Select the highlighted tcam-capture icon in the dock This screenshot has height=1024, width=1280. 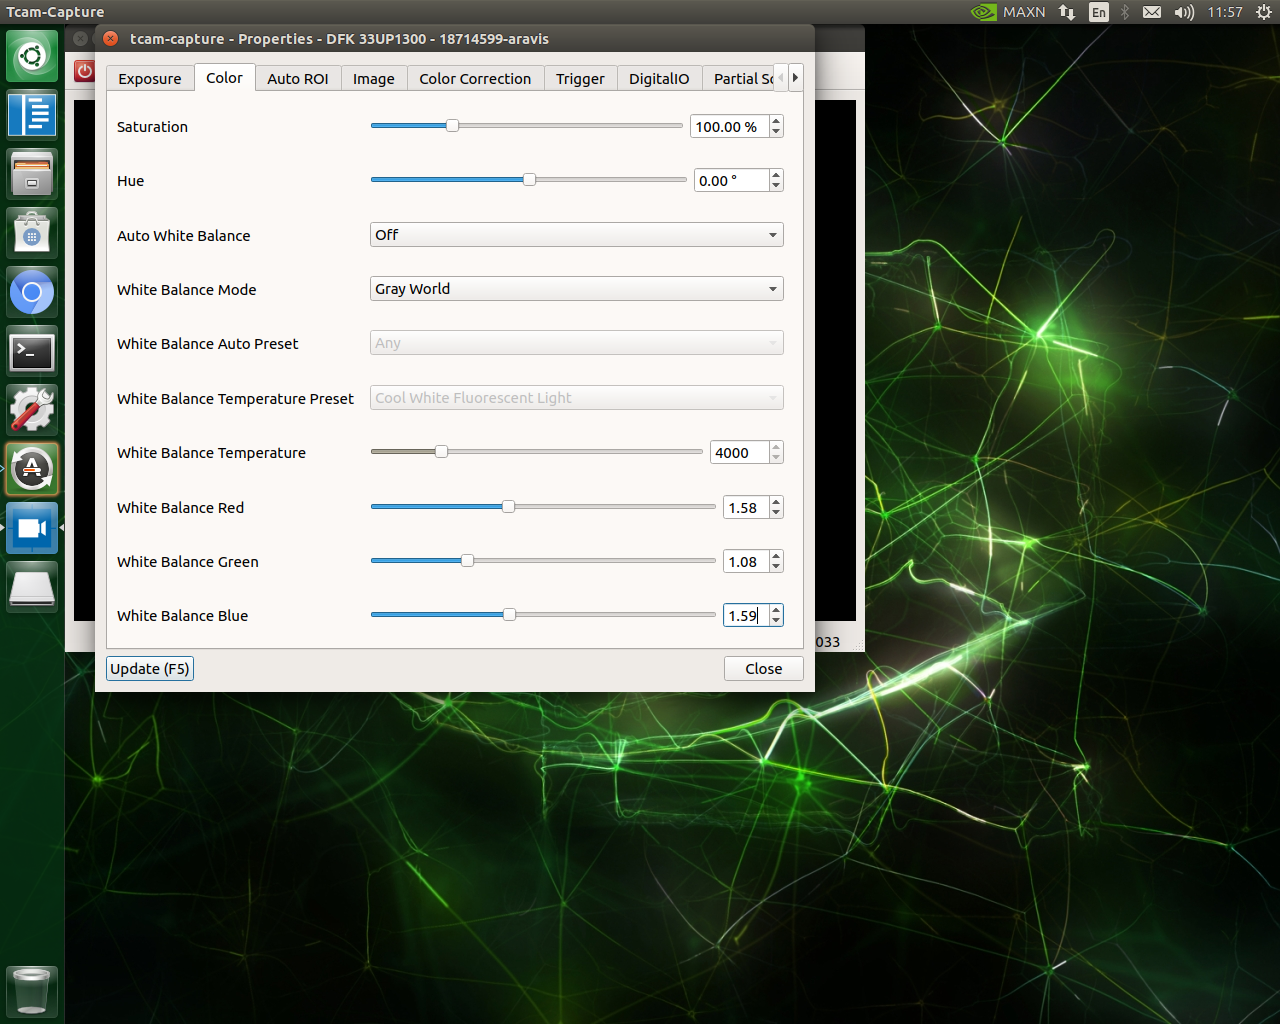pos(32,468)
